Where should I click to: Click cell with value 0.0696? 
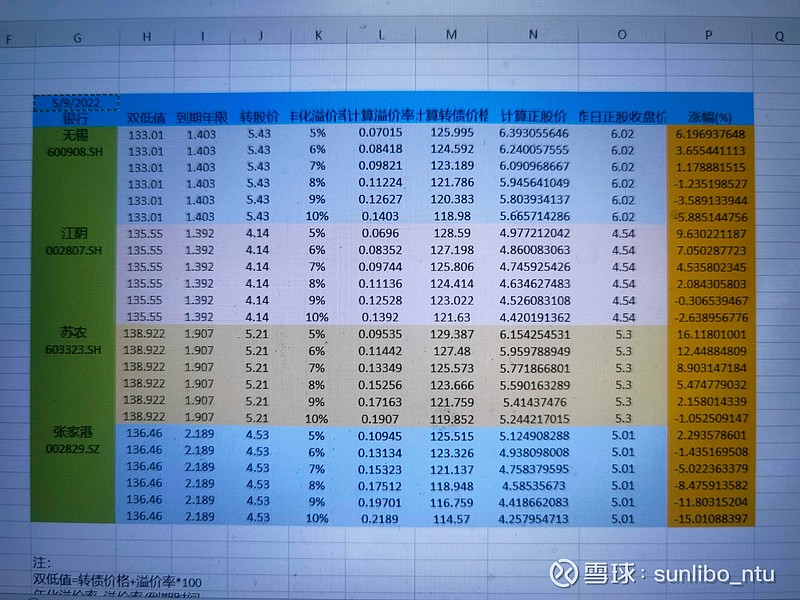tap(380, 233)
